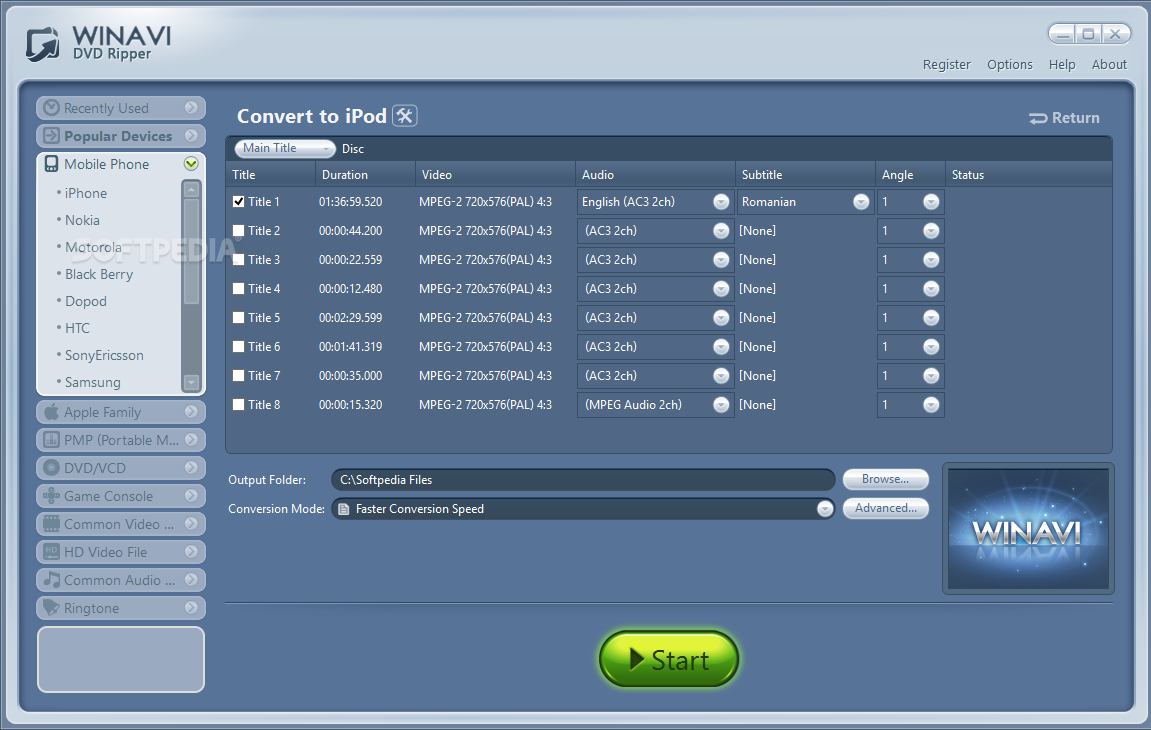This screenshot has height=730, width=1151.
Task: Click the HD Video File icon
Action: tap(51, 552)
